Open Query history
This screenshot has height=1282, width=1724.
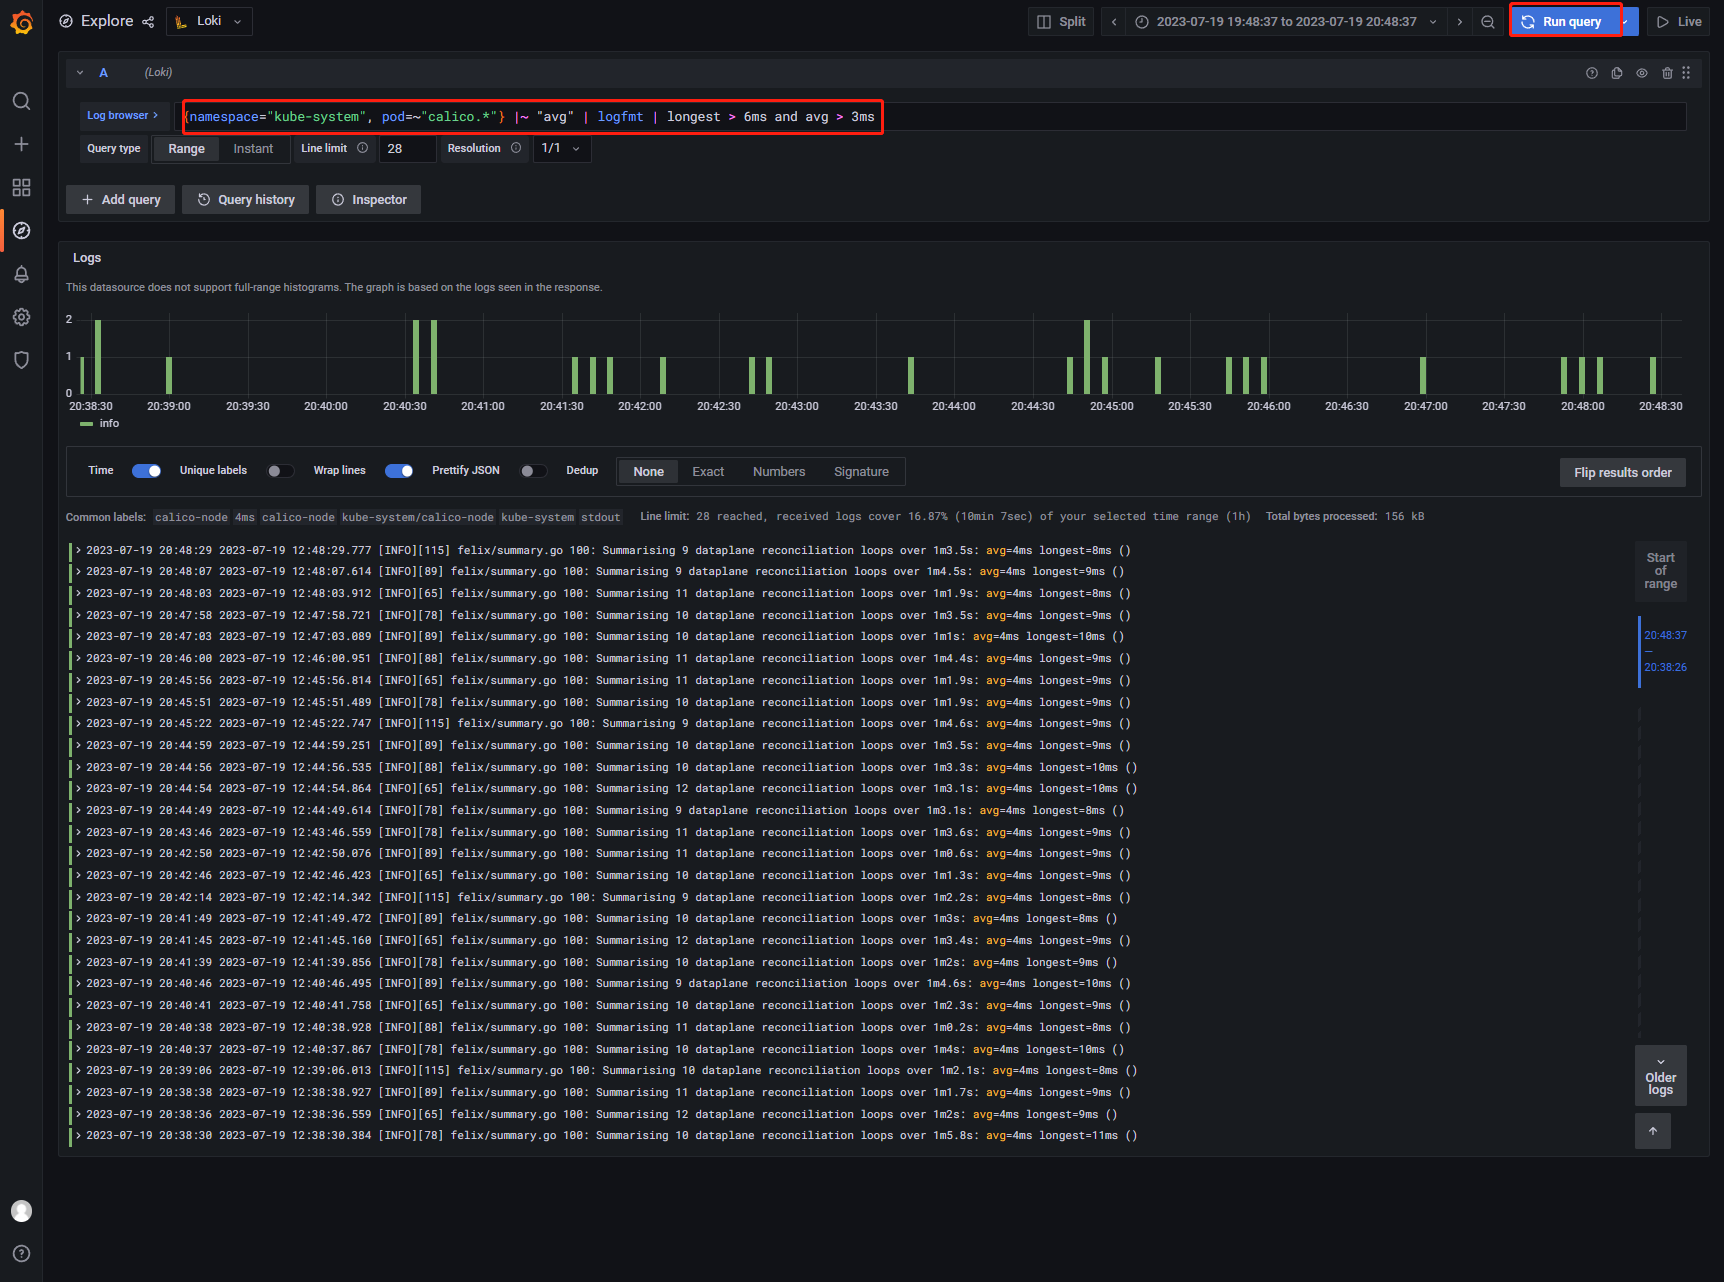tap(246, 200)
